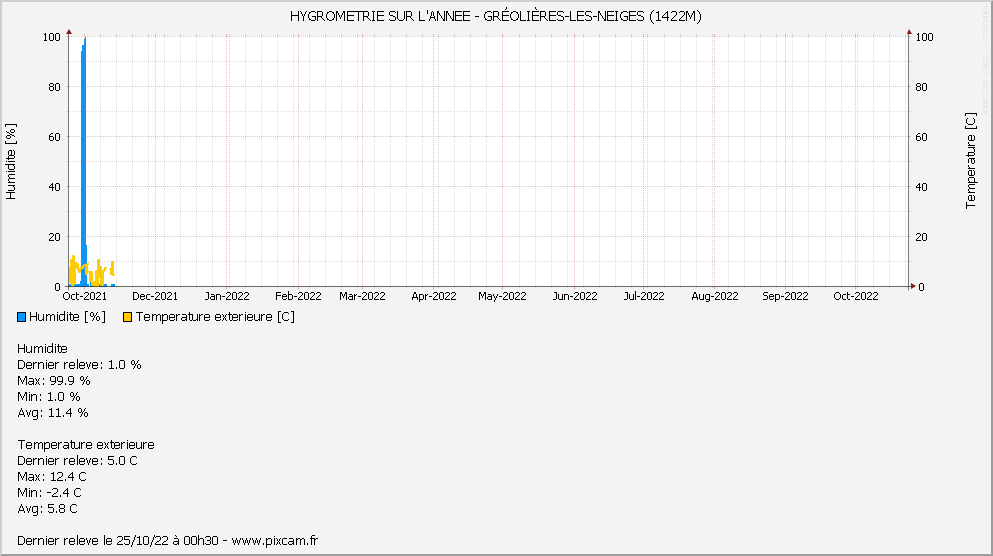Click the red arrow at the x-axis end
Image resolution: width=993 pixels, height=556 pixels.
click(x=913, y=286)
